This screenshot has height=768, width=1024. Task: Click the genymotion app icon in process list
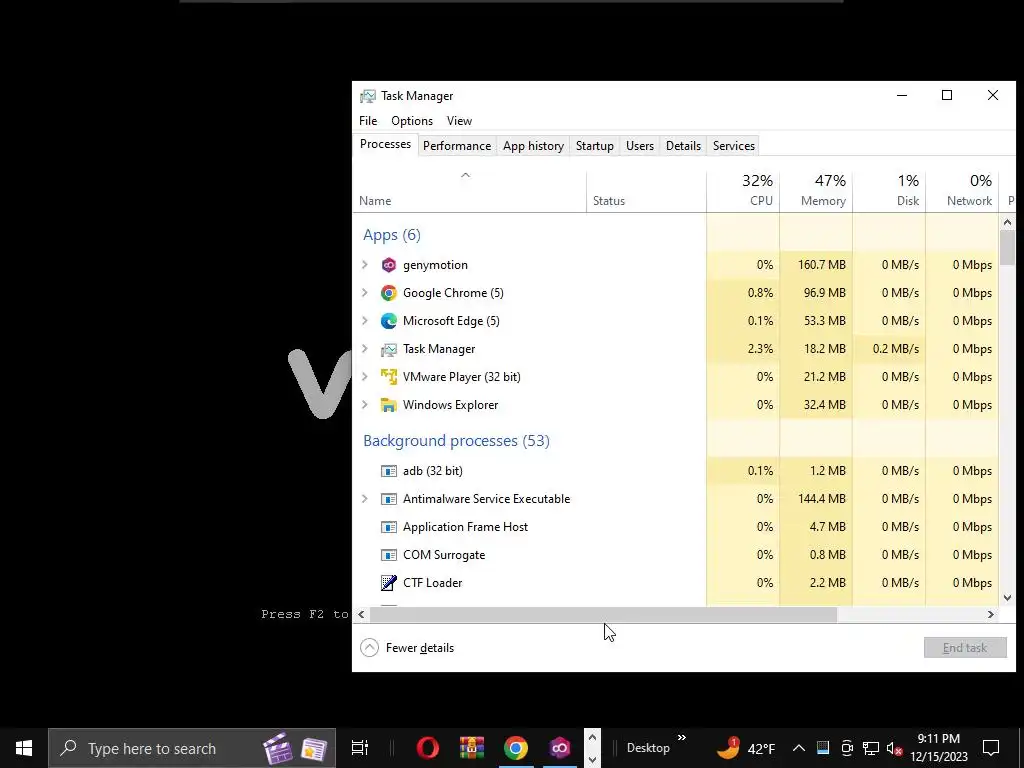(389, 265)
